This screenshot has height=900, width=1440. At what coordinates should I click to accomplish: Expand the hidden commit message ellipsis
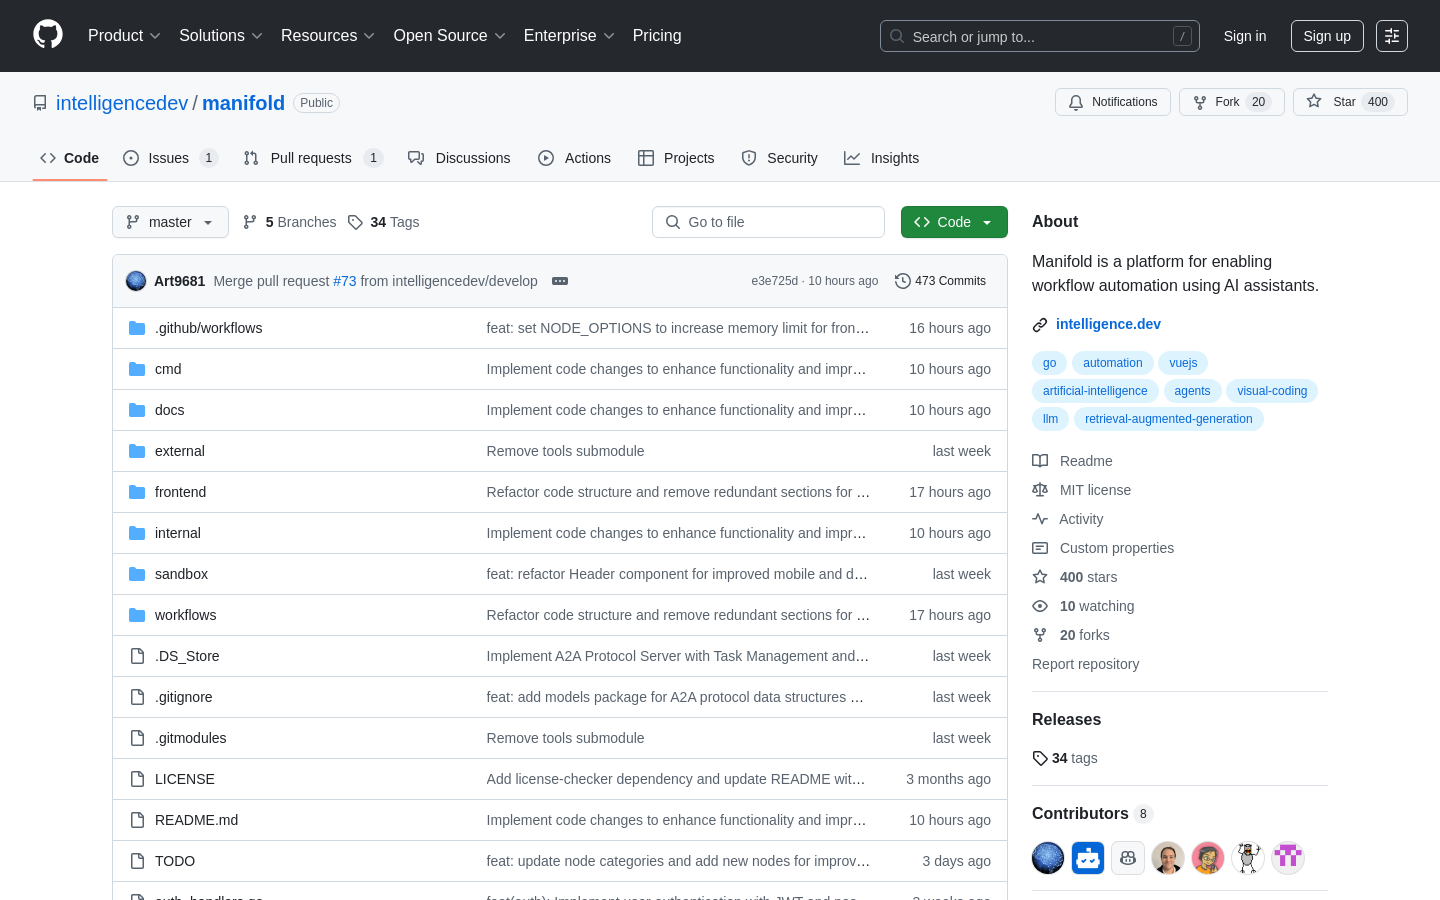click(560, 281)
